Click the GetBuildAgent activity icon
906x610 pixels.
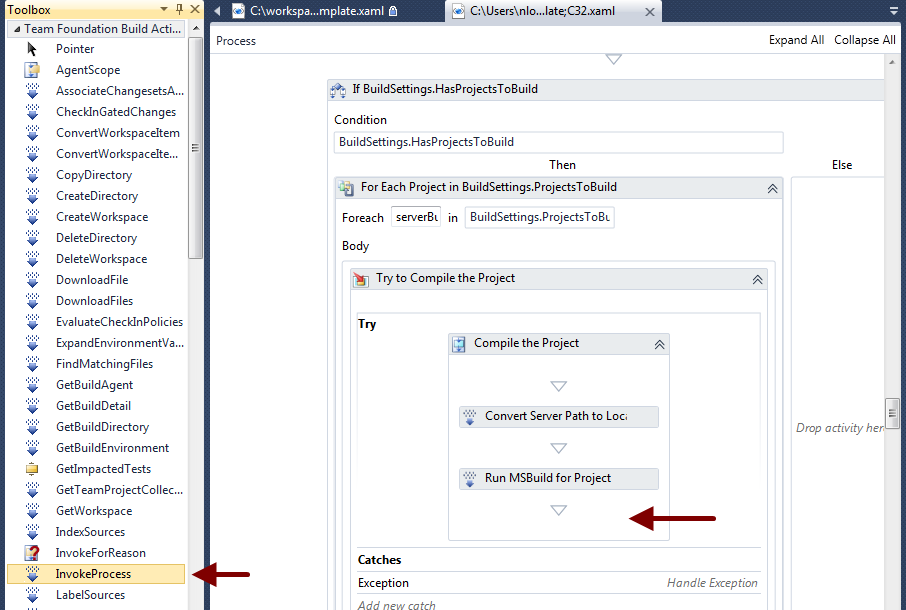[32, 385]
